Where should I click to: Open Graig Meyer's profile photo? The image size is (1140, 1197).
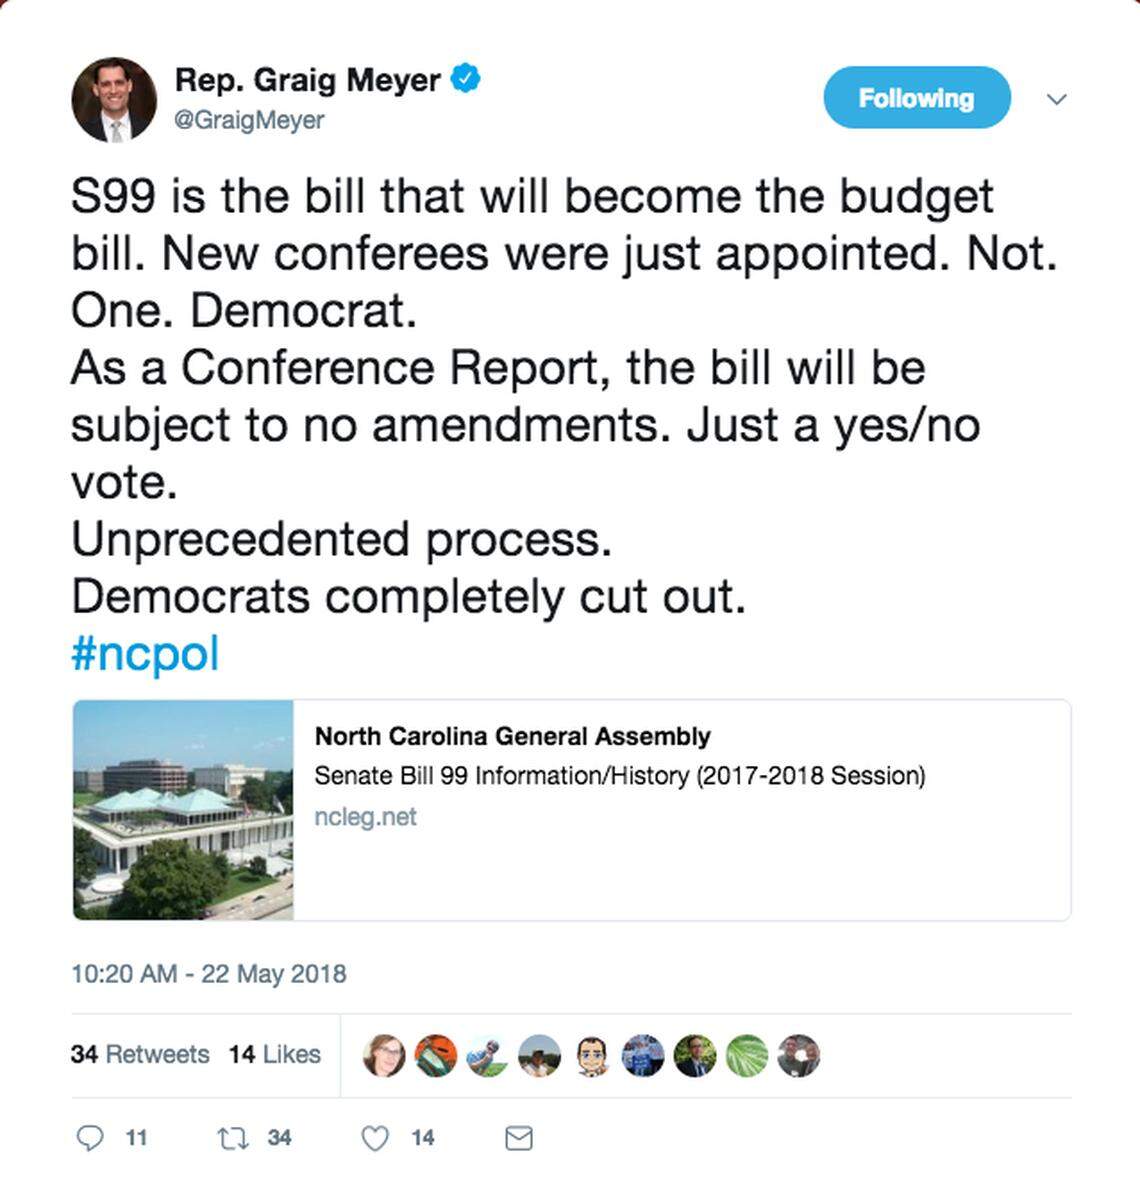click(114, 100)
